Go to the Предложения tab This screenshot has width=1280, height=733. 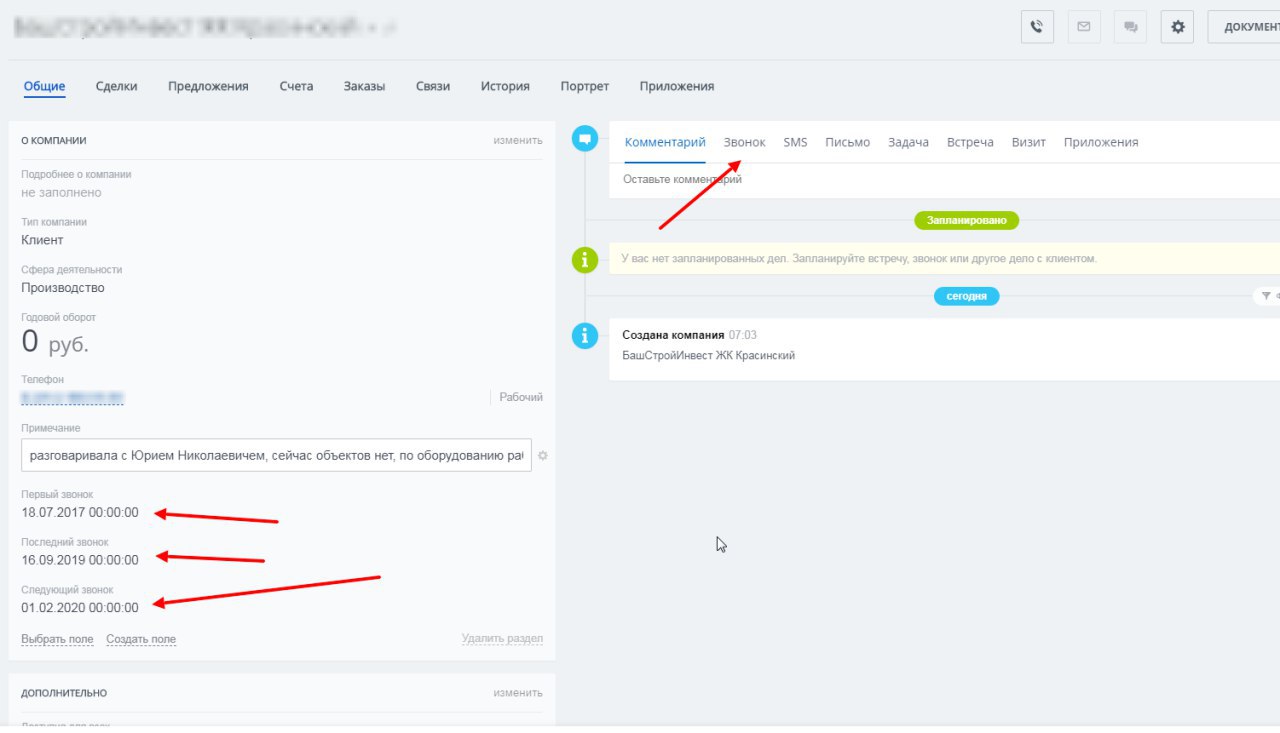click(208, 86)
